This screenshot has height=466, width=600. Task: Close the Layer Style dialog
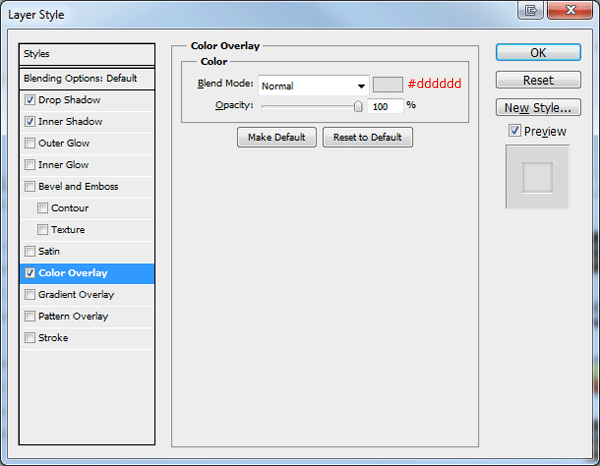tap(570, 10)
